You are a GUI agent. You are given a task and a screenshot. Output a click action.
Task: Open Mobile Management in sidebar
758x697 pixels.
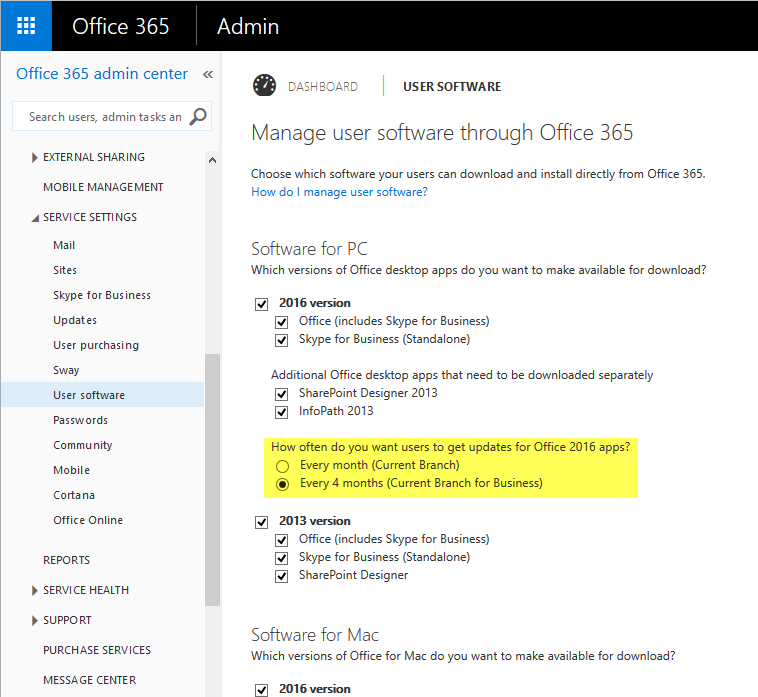click(x=103, y=187)
